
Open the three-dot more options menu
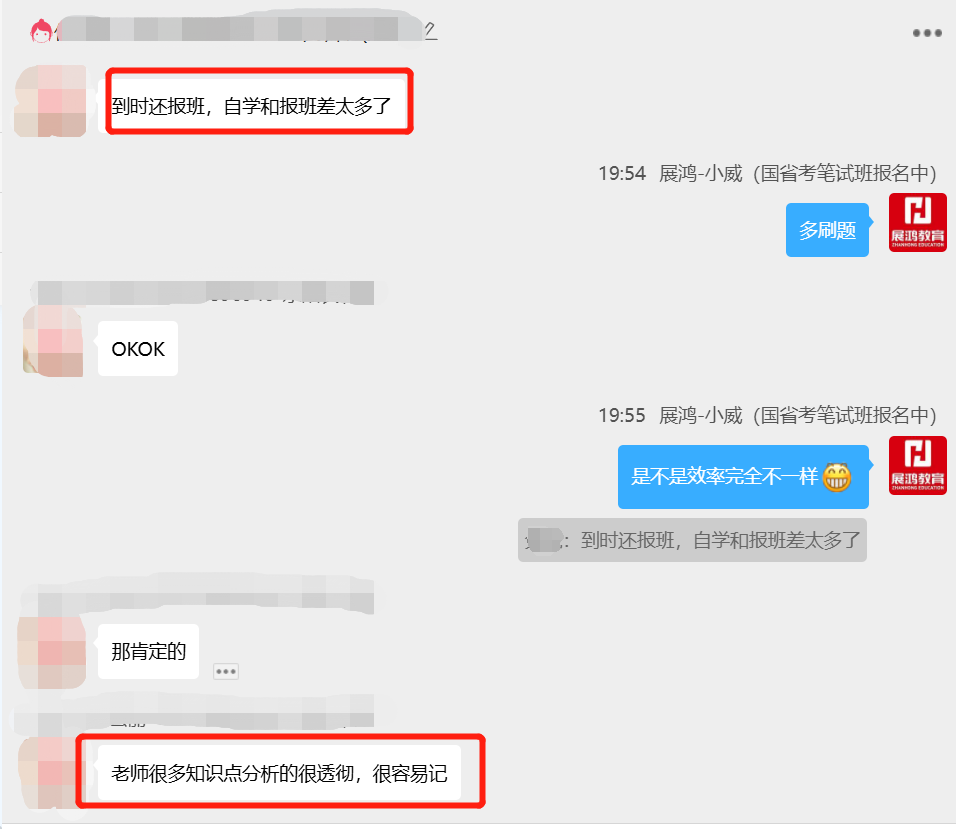(927, 33)
